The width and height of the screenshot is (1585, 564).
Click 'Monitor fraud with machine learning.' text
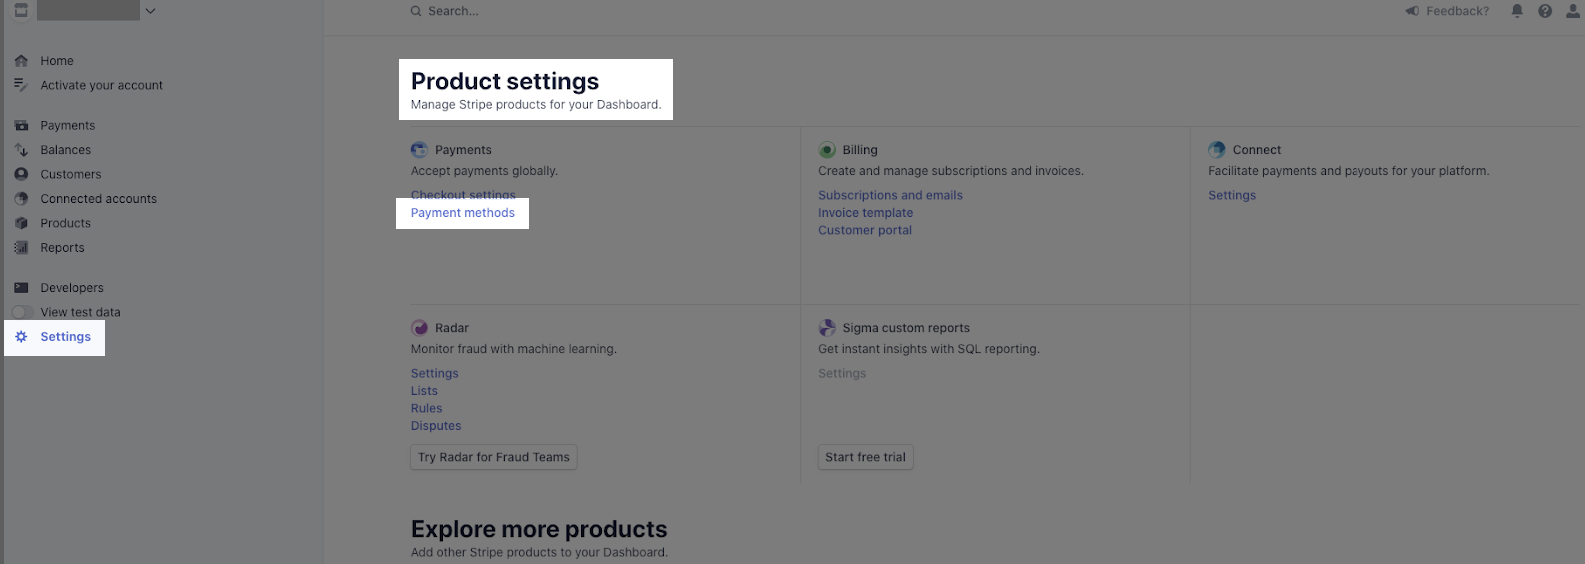514,349
